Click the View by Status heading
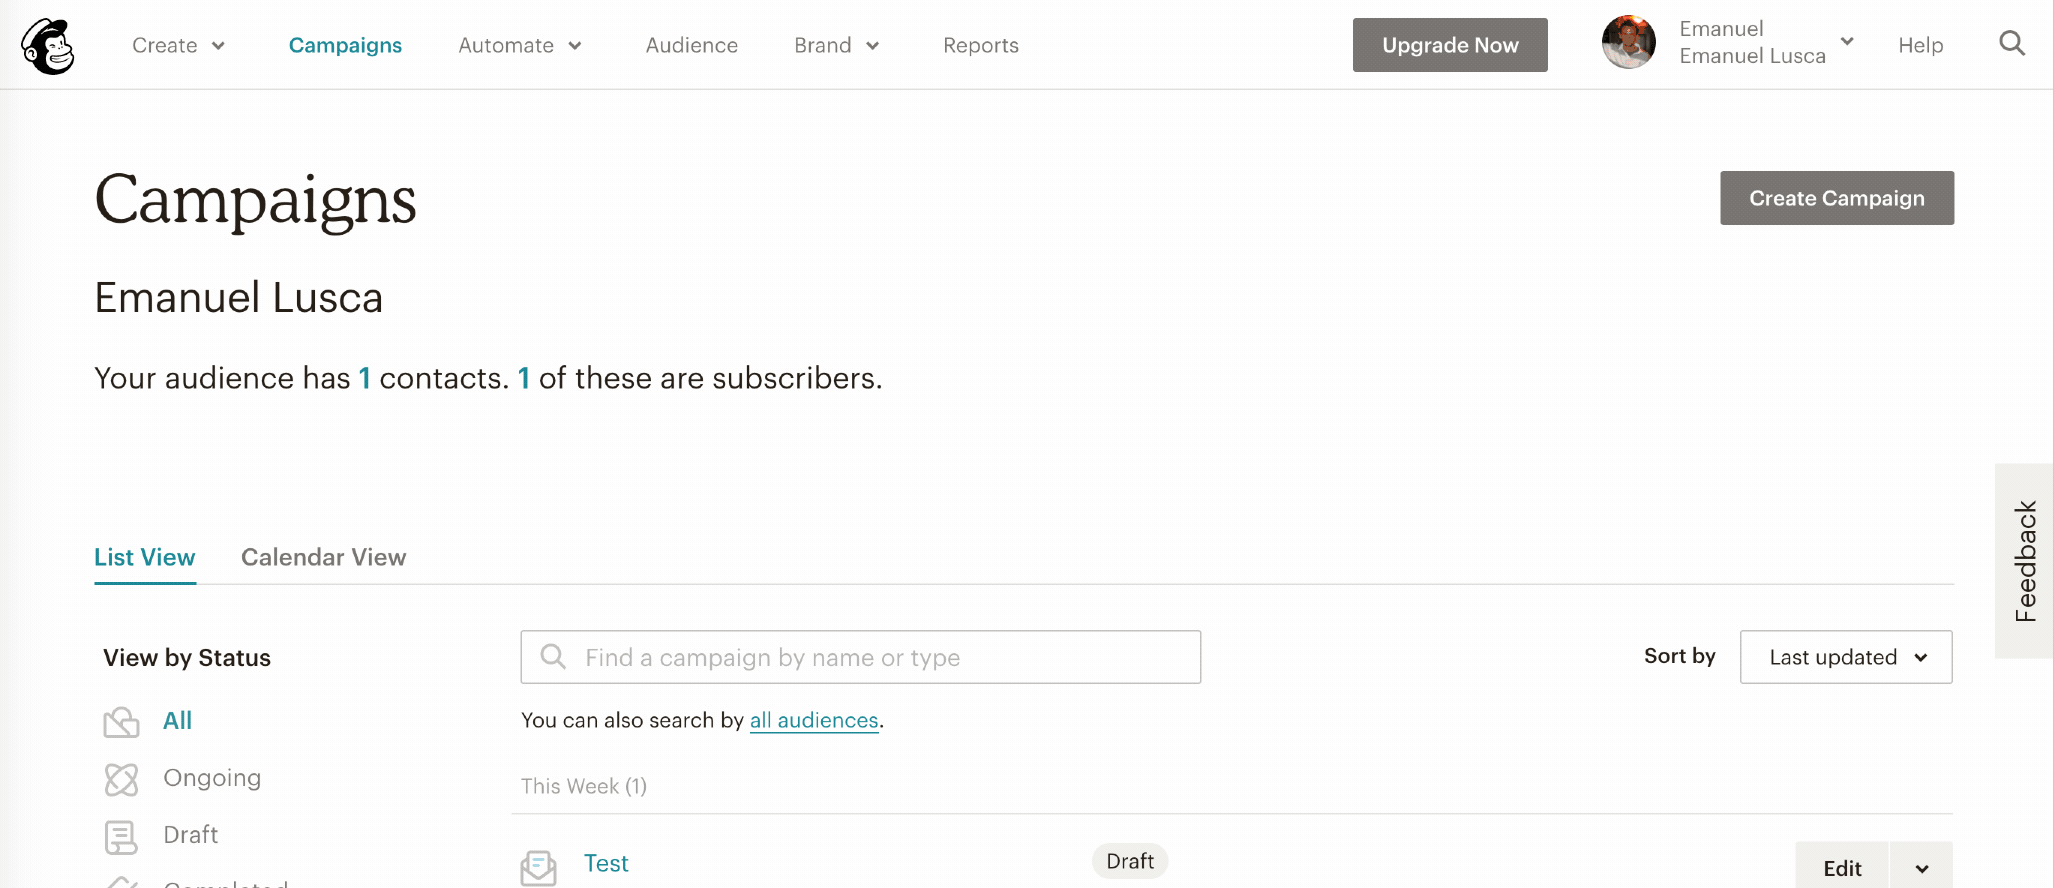 coord(187,658)
